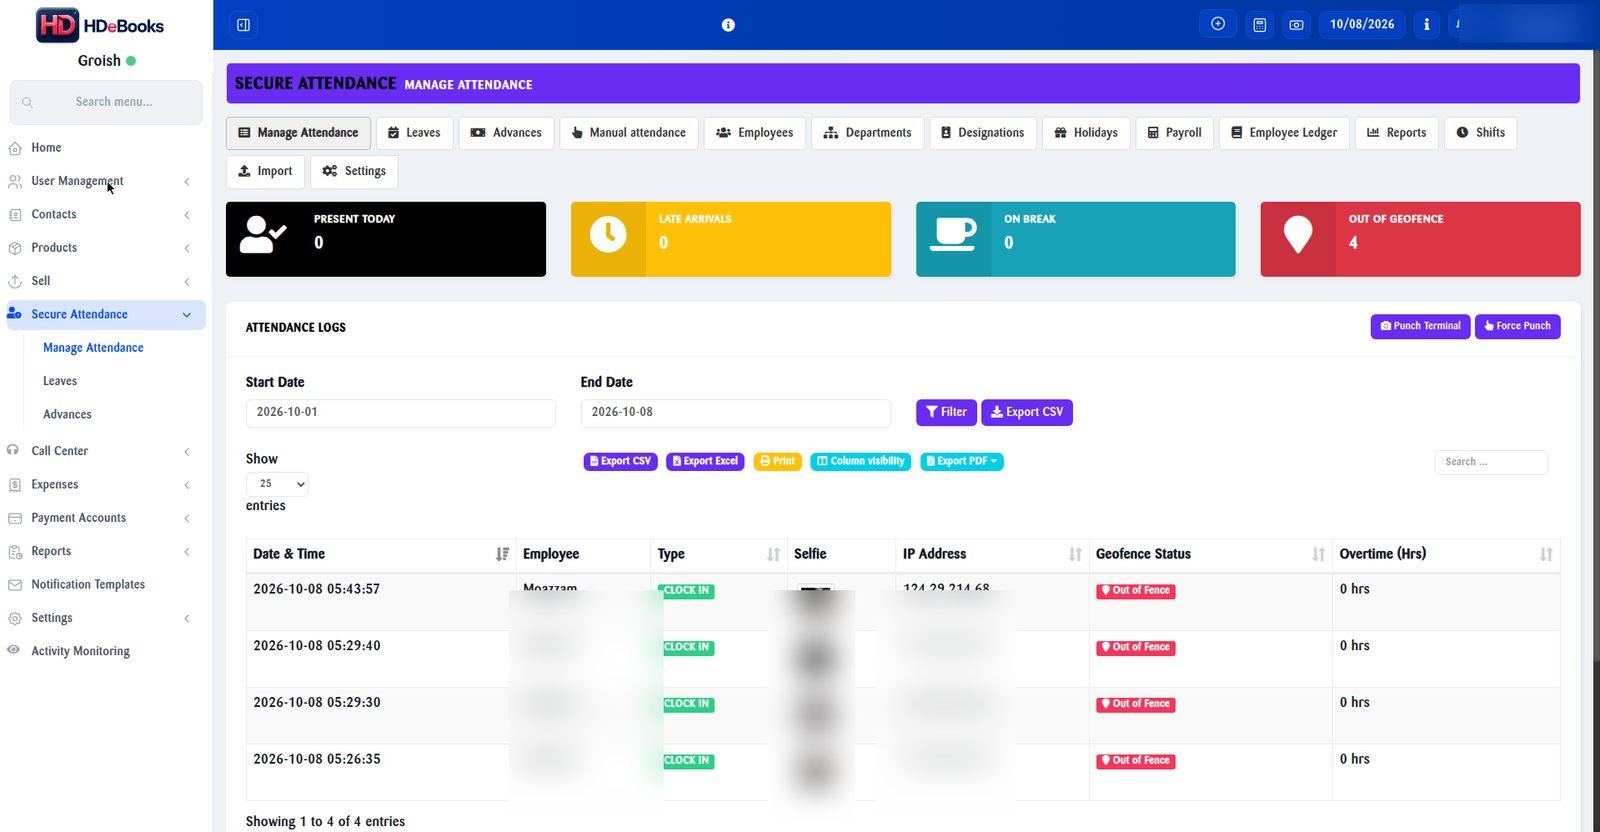1600x832 pixels.
Task: Open Notification Templates in sidebar
Action: pyautogui.click(x=88, y=585)
